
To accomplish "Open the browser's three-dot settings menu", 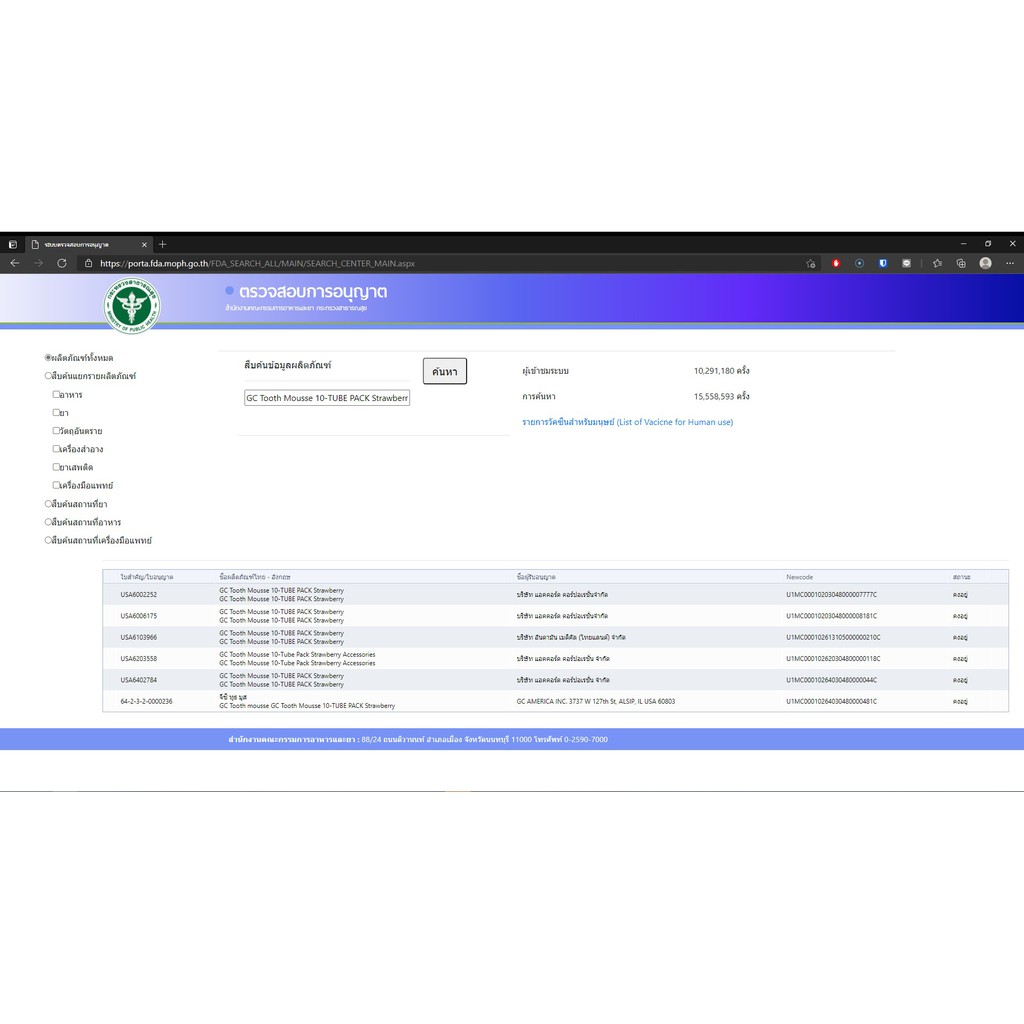I will pyautogui.click(x=1009, y=263).
